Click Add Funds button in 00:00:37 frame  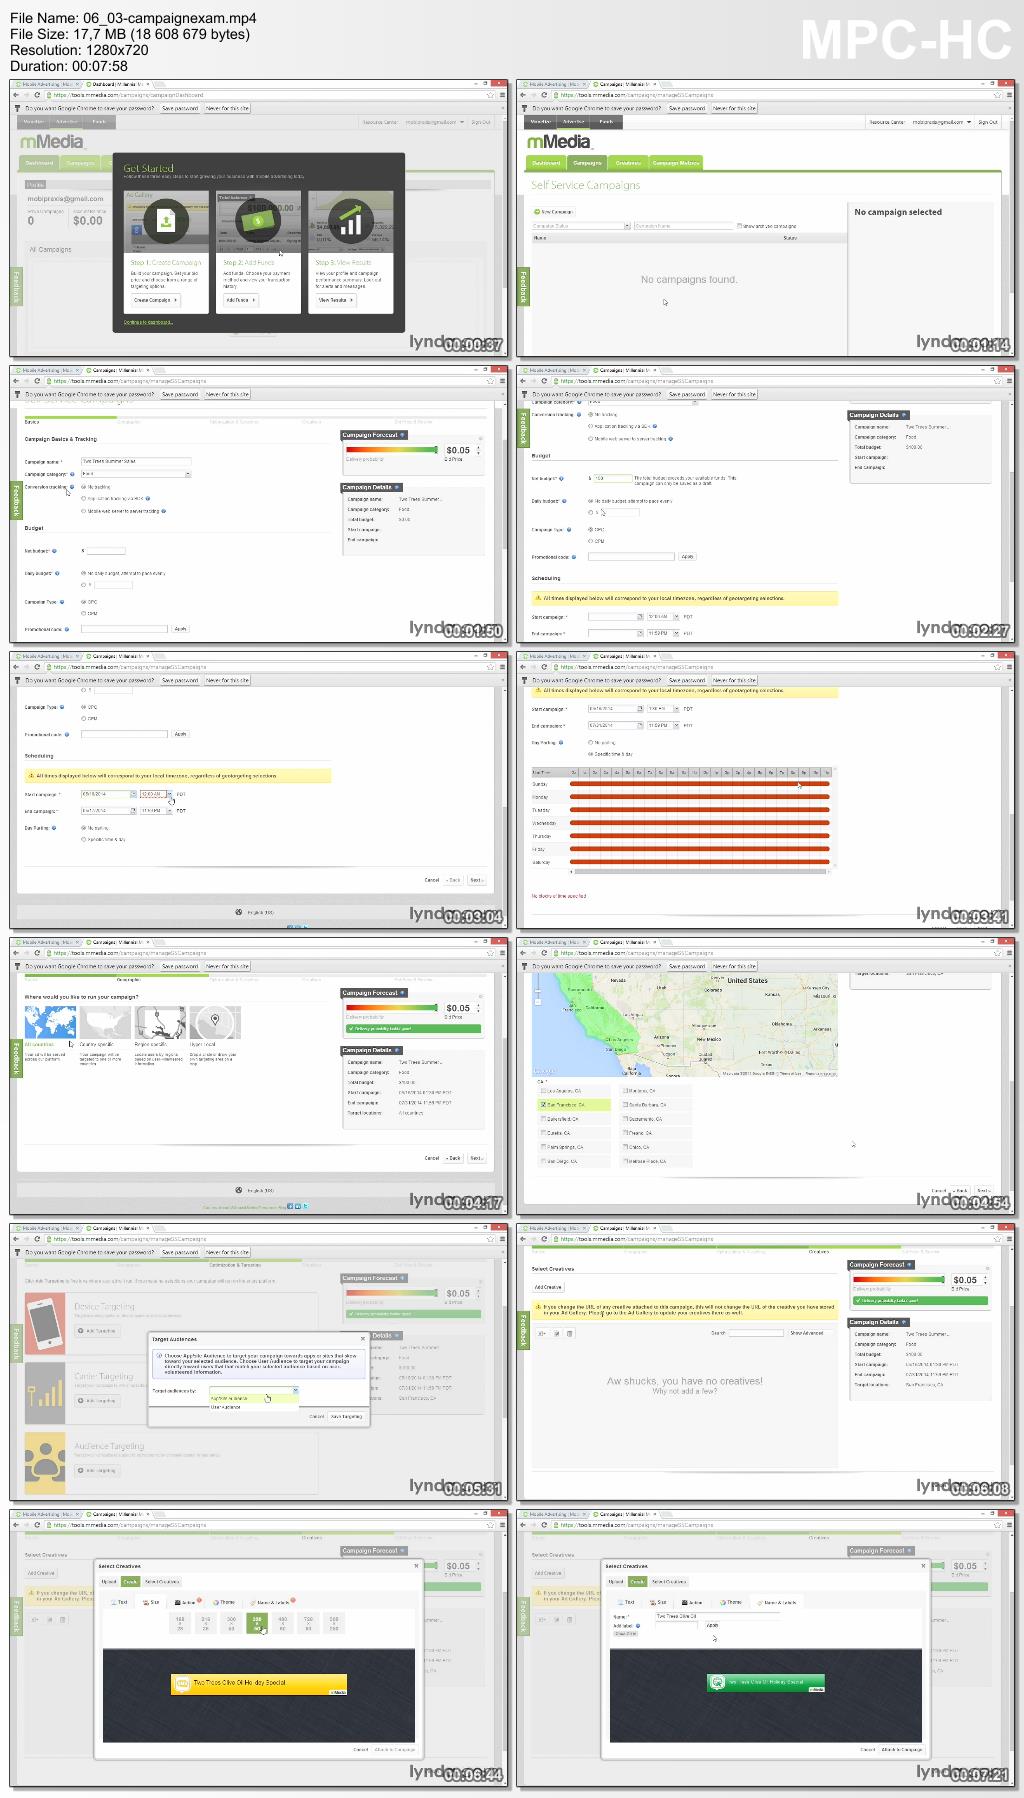coord(240,300)
